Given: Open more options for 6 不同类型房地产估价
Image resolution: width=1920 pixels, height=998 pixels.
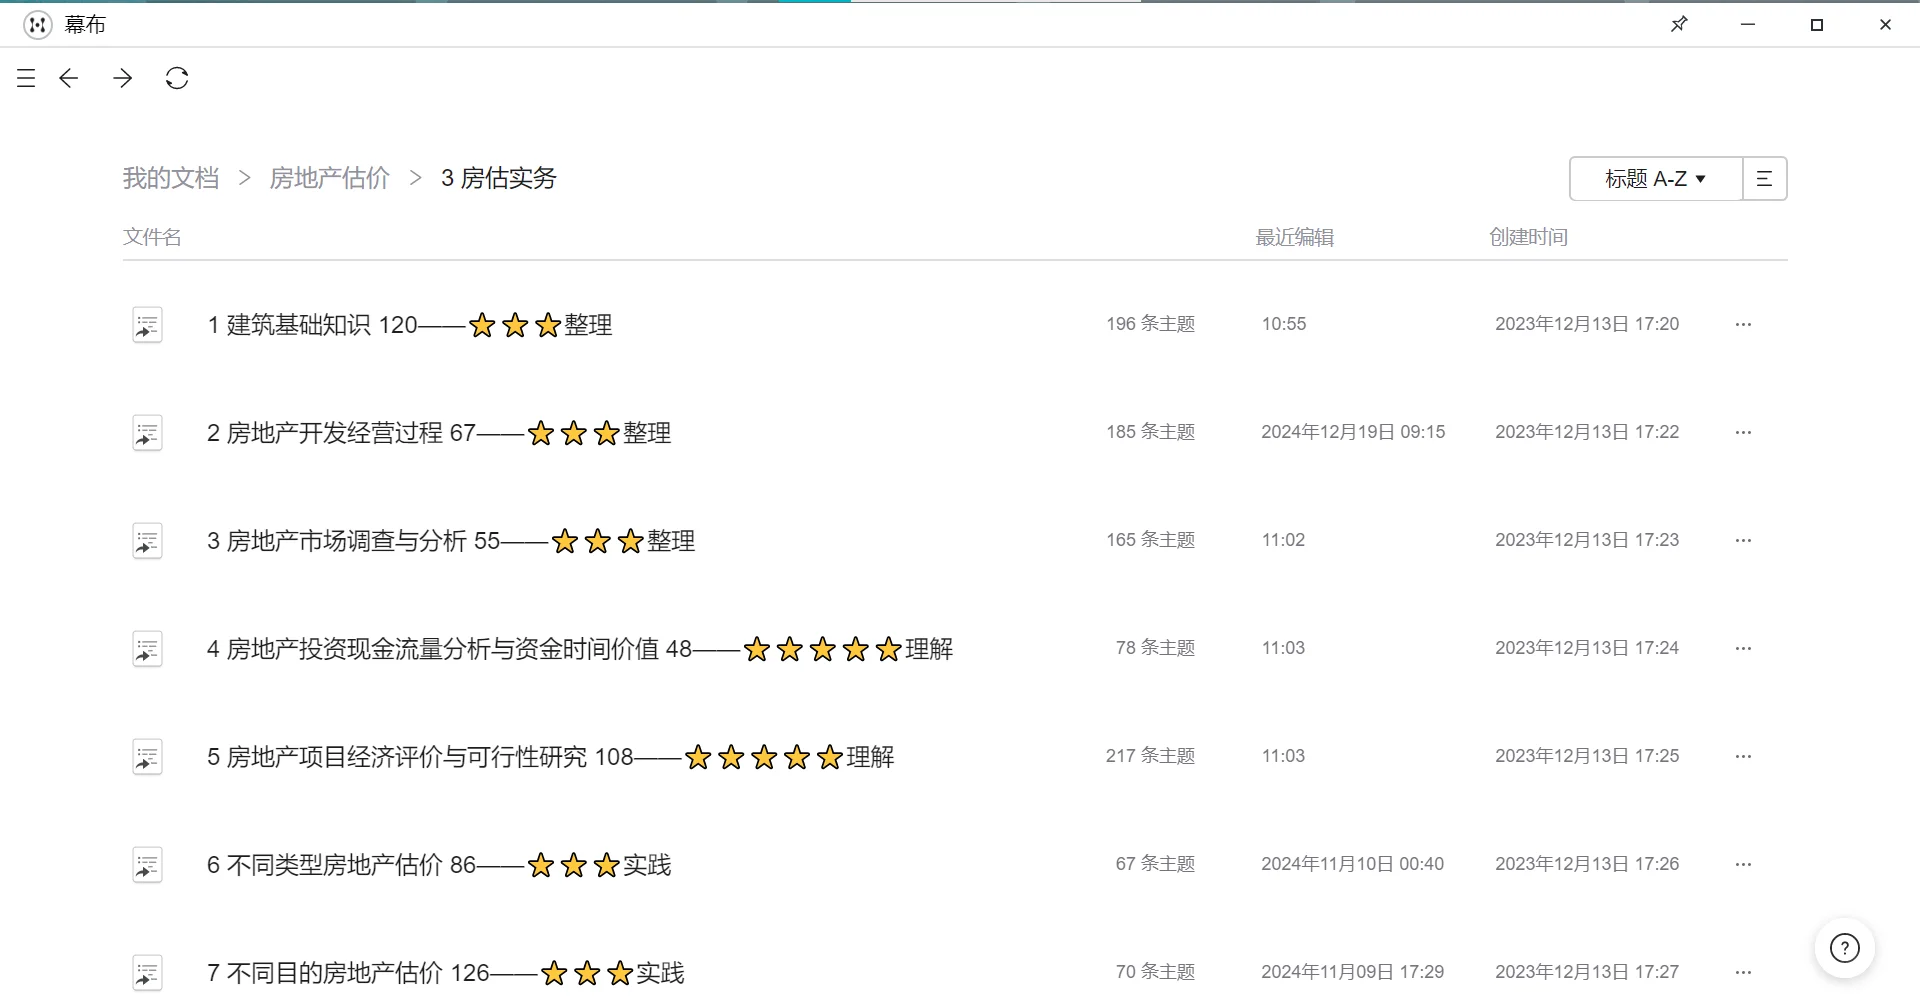Looking at the screenshot, I should pyautogui.click(x=1744, y=864).
